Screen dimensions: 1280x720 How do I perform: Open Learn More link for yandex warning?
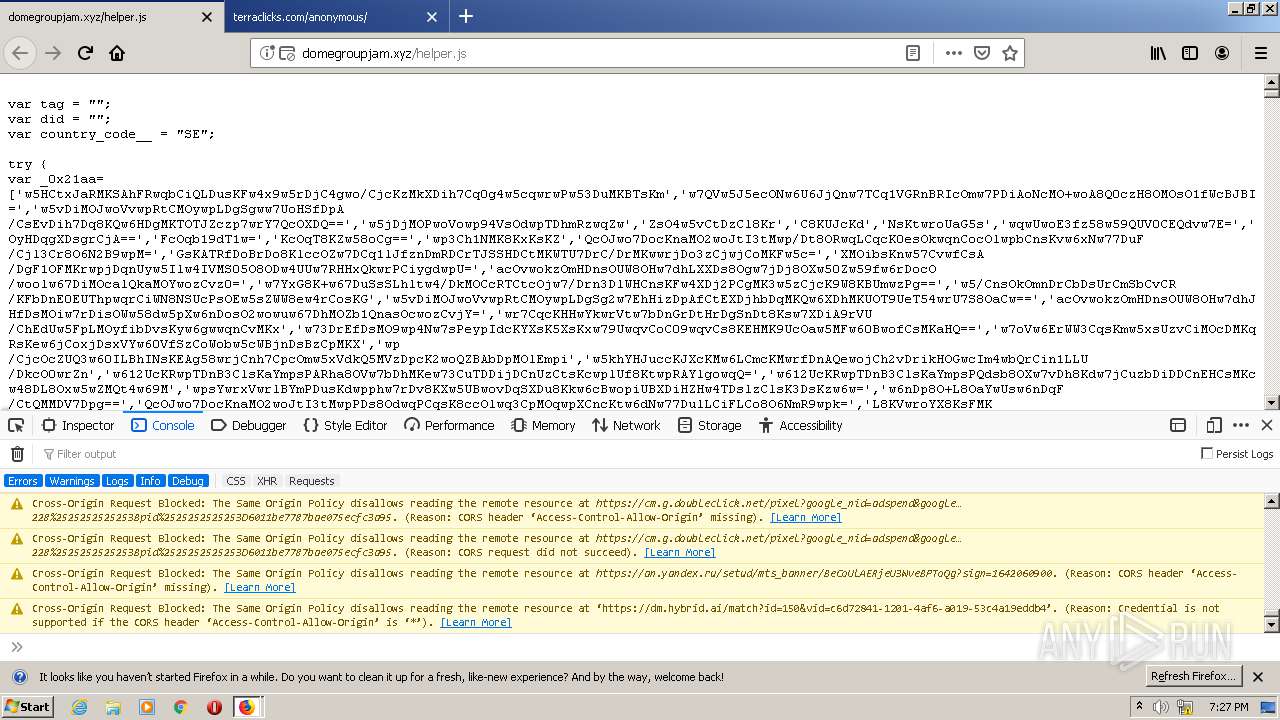click(260, 587)
